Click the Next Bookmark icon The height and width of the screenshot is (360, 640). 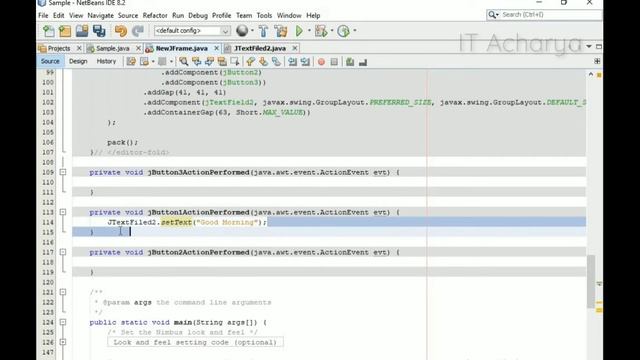coord(263,62)
